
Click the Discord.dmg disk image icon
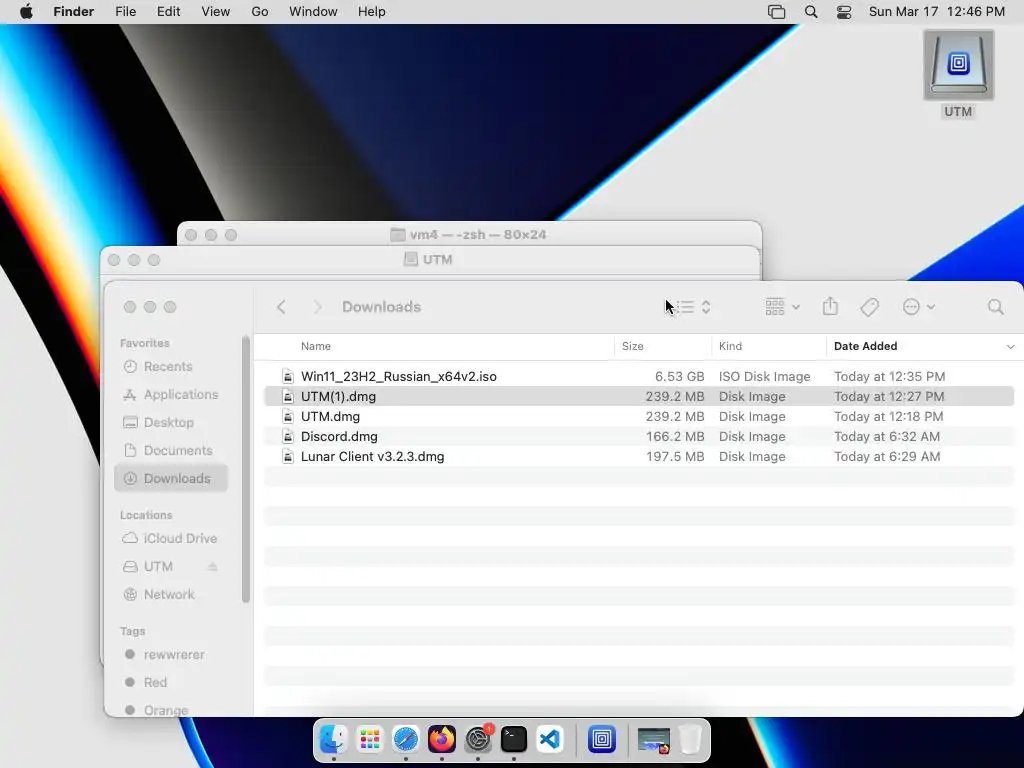(x=287, y=436)
